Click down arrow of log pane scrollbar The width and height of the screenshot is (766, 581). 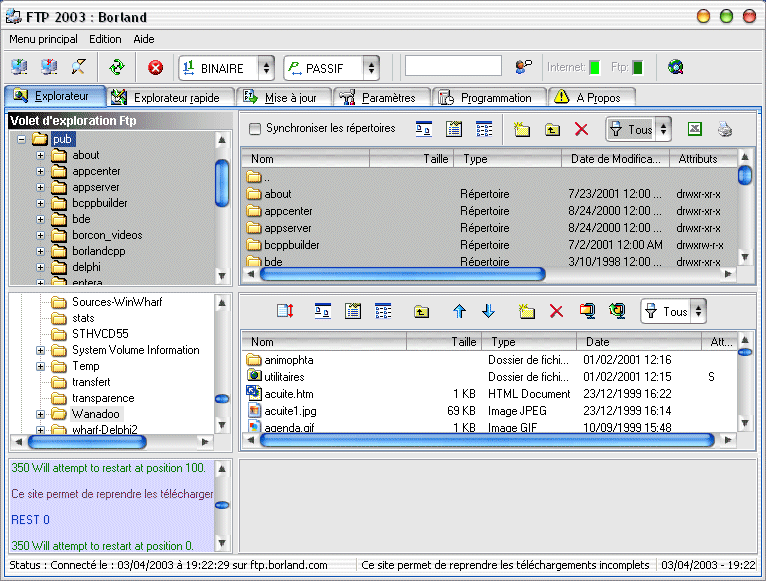click(222, 543)
